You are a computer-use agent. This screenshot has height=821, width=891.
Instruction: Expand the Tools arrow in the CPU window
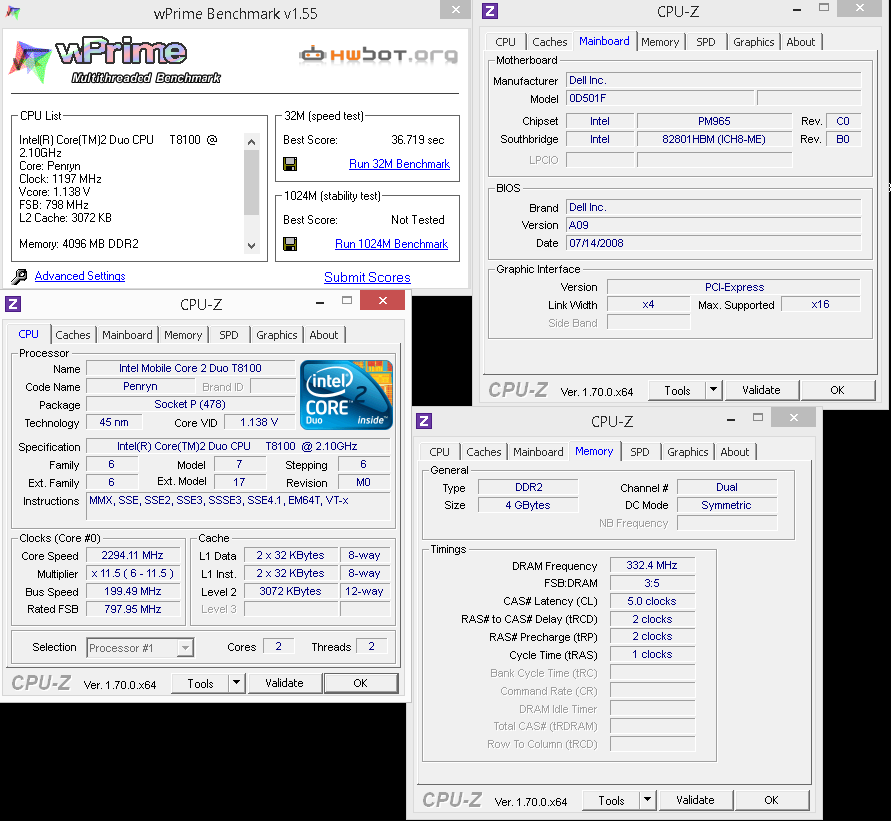236,684
